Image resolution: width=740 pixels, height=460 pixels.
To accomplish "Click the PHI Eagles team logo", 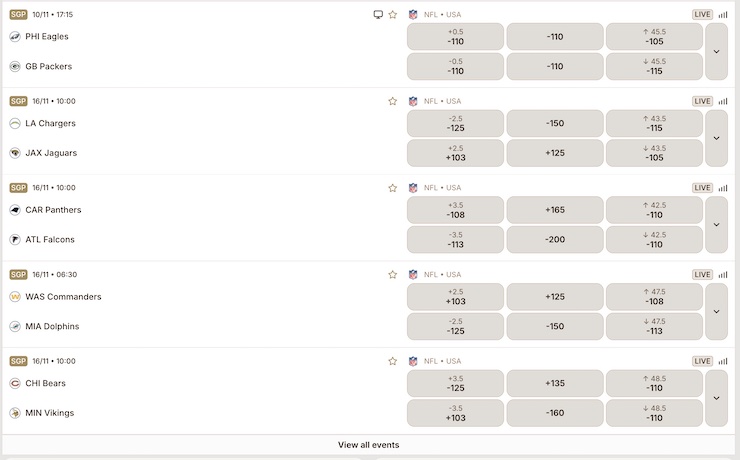I will [x=15, y=37].
